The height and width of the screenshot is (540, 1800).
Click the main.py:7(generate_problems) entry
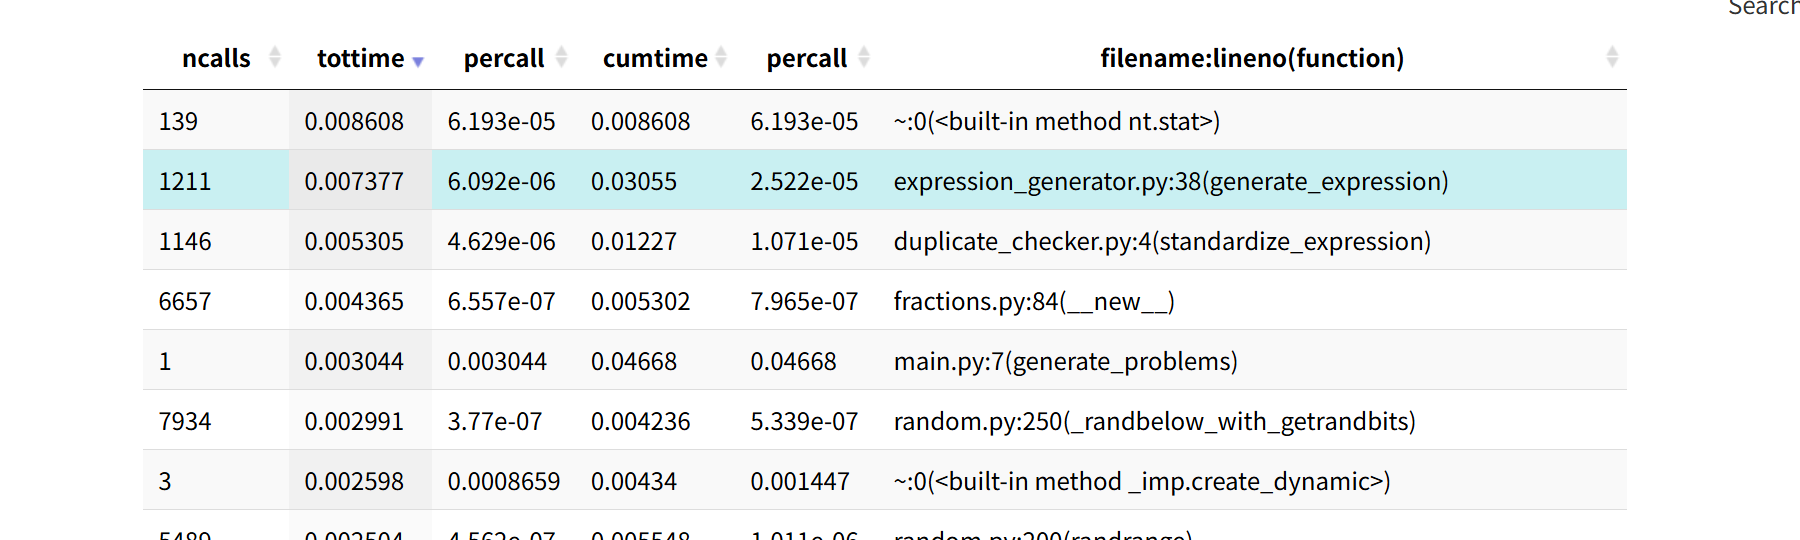[x=1065, y=361]
